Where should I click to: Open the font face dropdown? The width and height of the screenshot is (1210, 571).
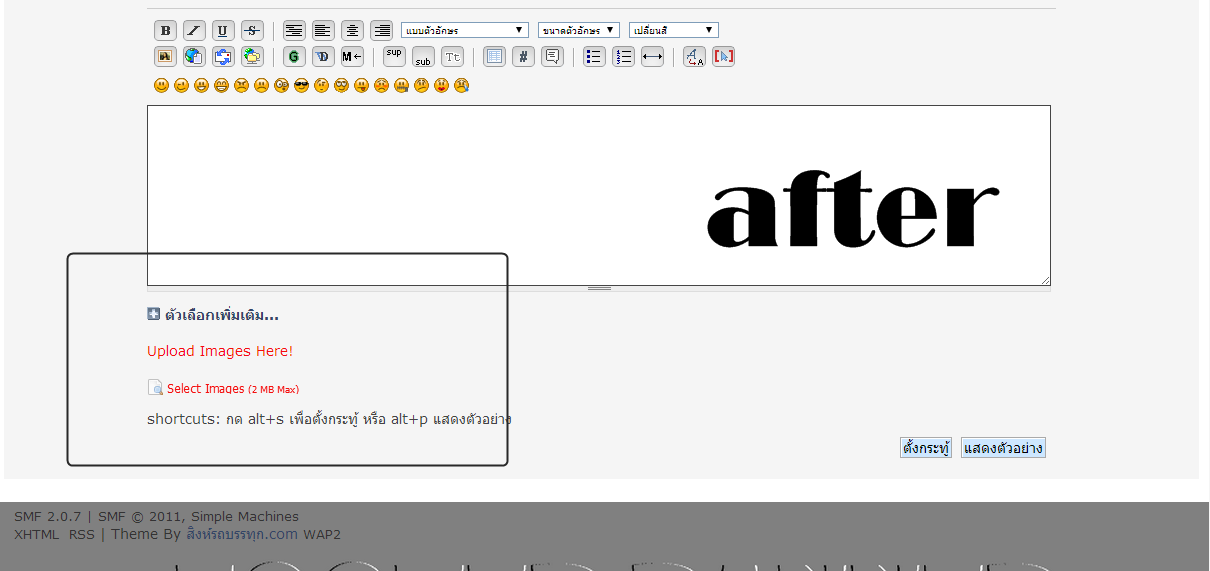pos(465,30)
